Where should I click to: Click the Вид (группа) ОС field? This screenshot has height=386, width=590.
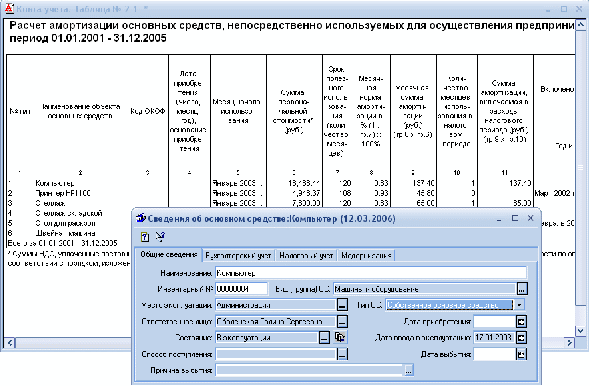425,289
